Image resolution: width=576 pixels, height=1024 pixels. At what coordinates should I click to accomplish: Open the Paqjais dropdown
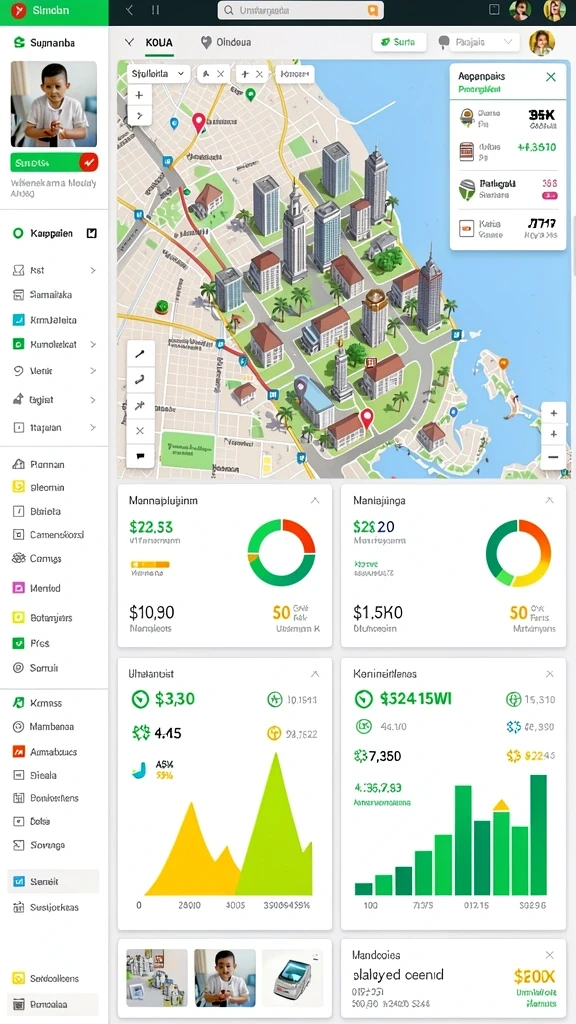click(479, 42)
